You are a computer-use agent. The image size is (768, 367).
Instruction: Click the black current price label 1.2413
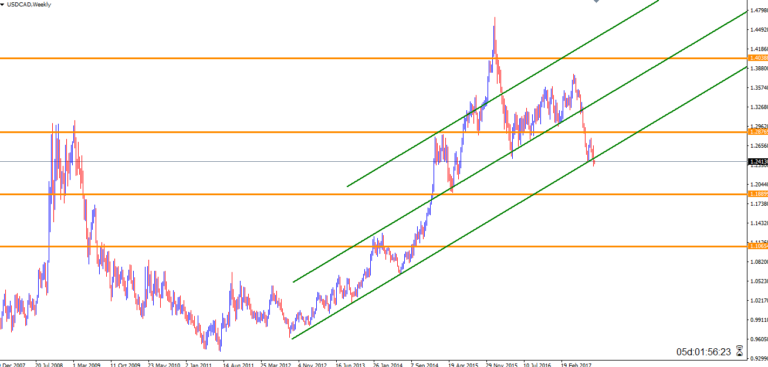[x=758, y=161]
